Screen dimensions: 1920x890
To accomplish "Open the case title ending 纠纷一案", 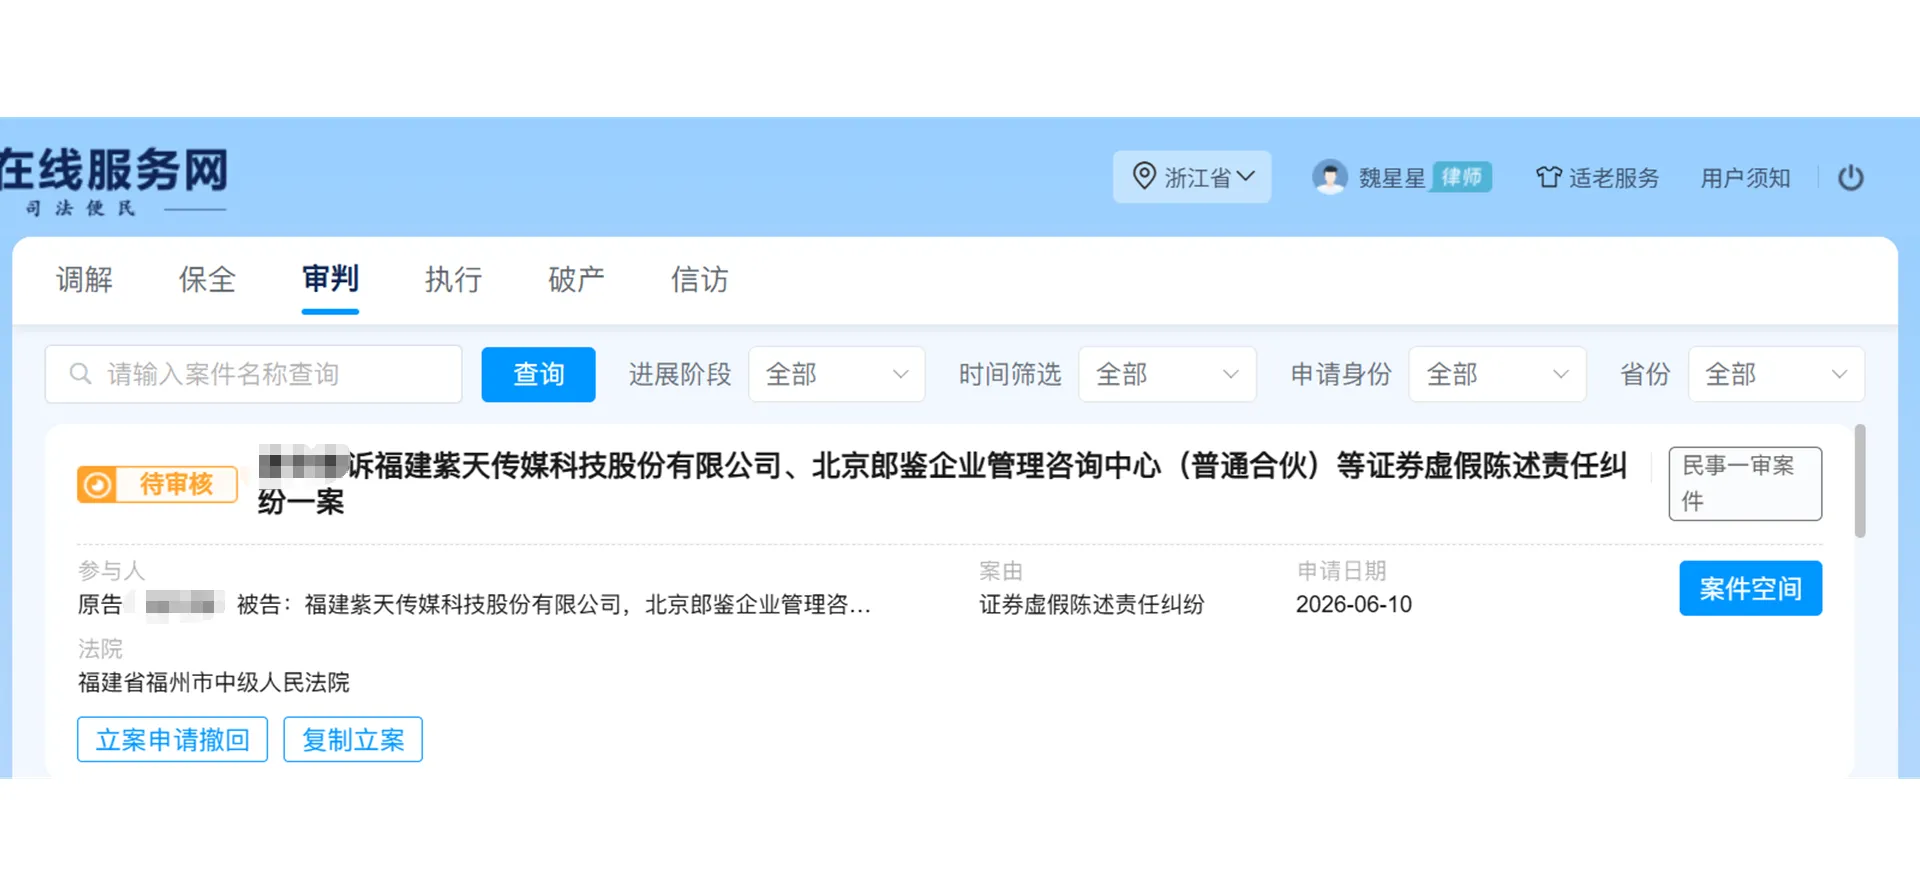I will click(942, 482).
